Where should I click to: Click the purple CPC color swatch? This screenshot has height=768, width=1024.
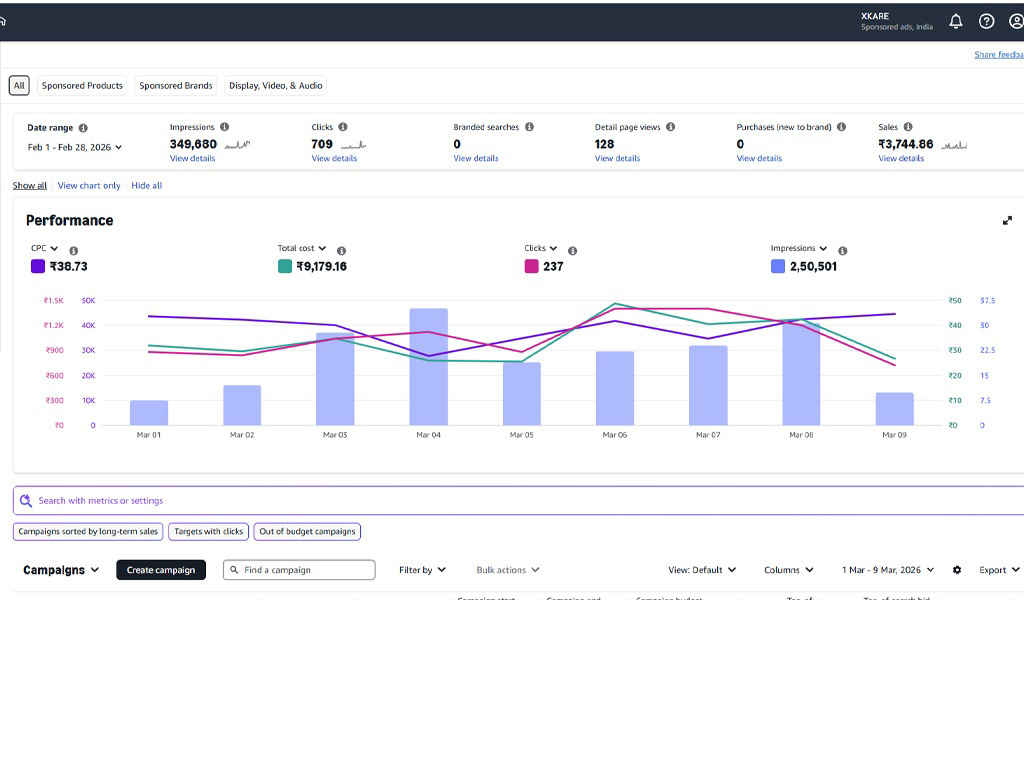(x=38, y=266)
